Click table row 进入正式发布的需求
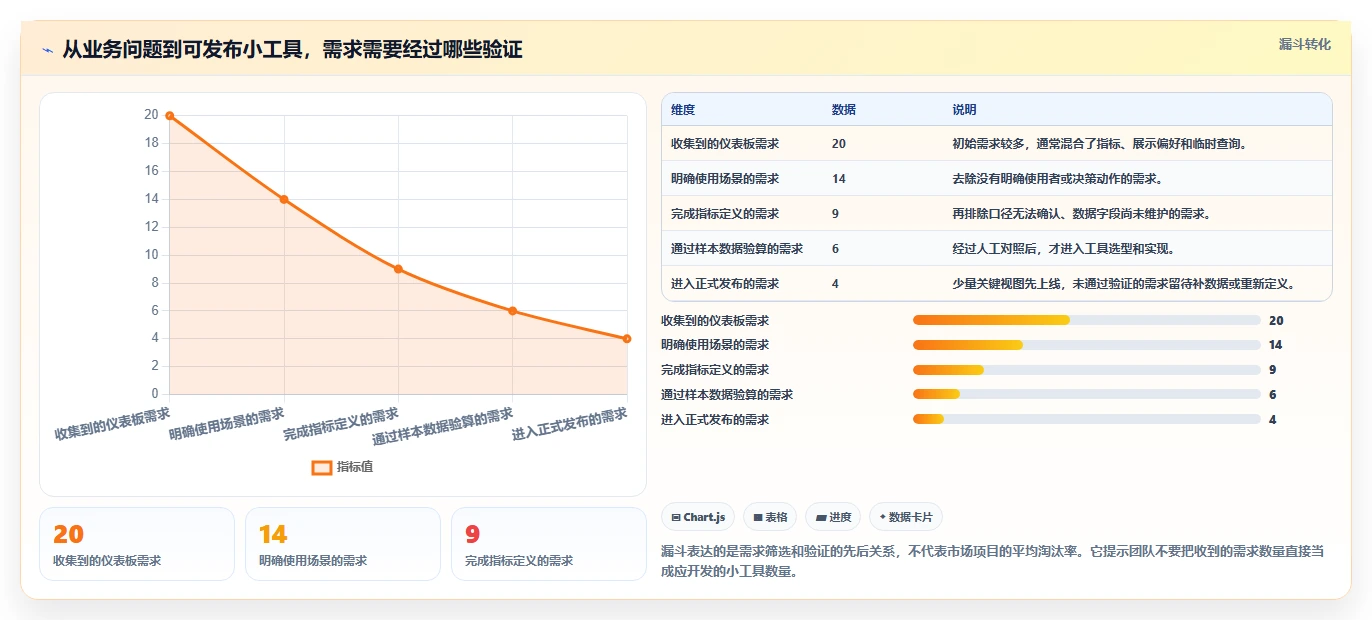Viewport: 1372px width, 620px height. (997, 283)
